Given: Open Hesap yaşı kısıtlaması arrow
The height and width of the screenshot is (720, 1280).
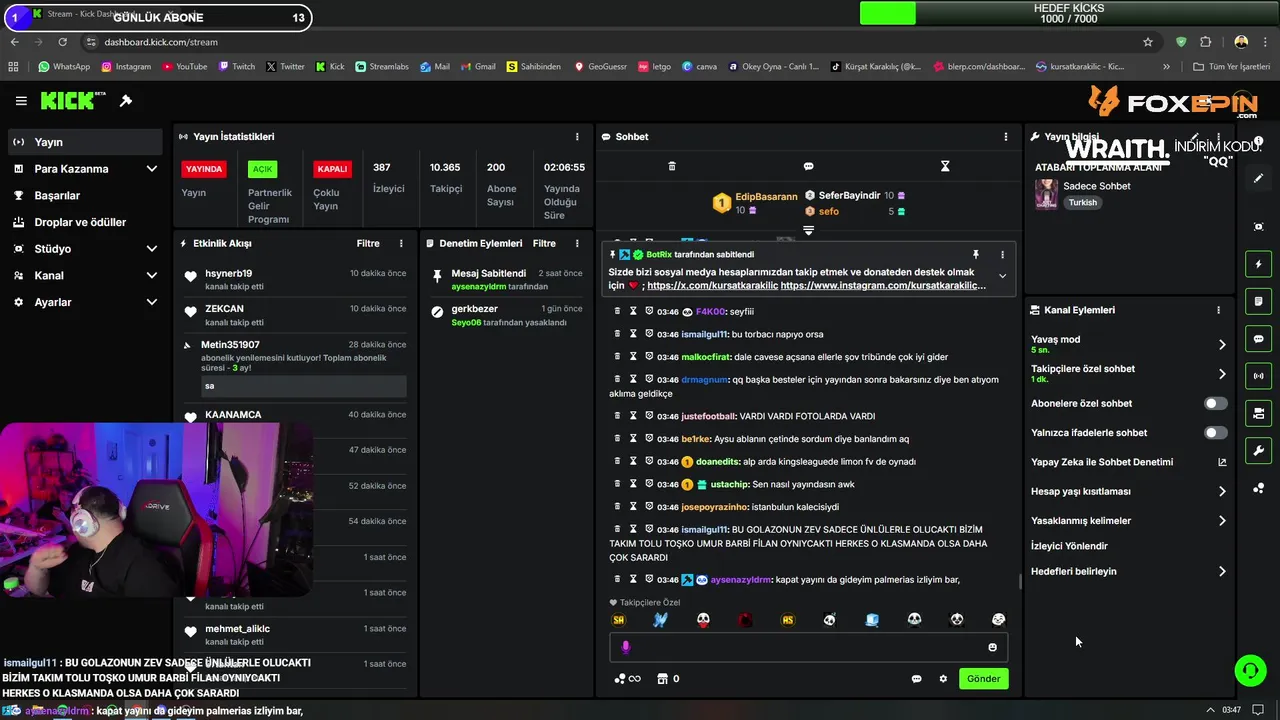Looking at the screenshot, I should click(x=1222, y=492).
